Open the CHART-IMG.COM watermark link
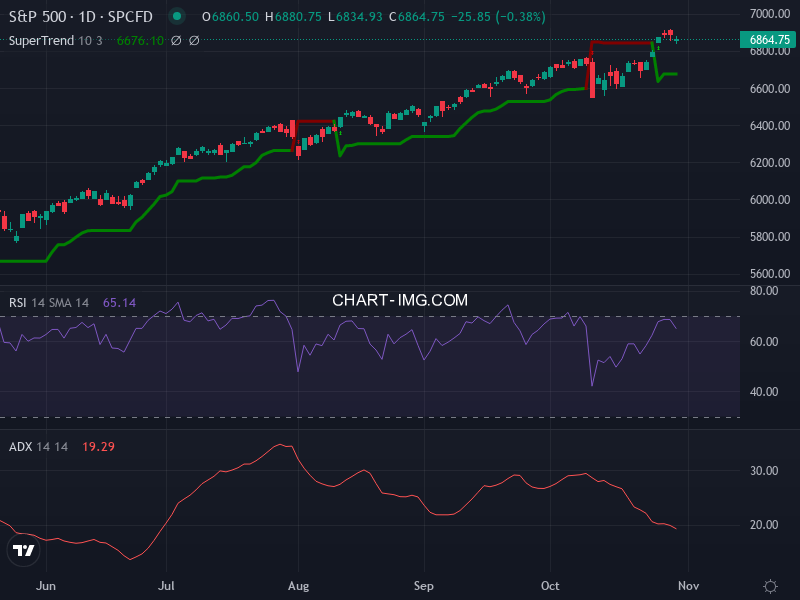 (x=400, y=299)
